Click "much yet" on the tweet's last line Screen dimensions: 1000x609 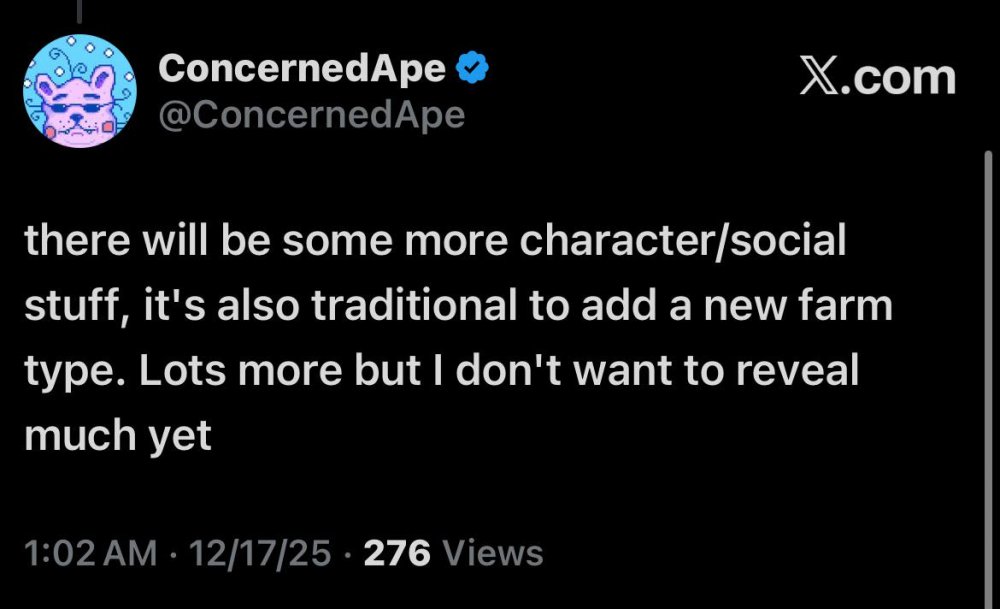click(118, 434)
